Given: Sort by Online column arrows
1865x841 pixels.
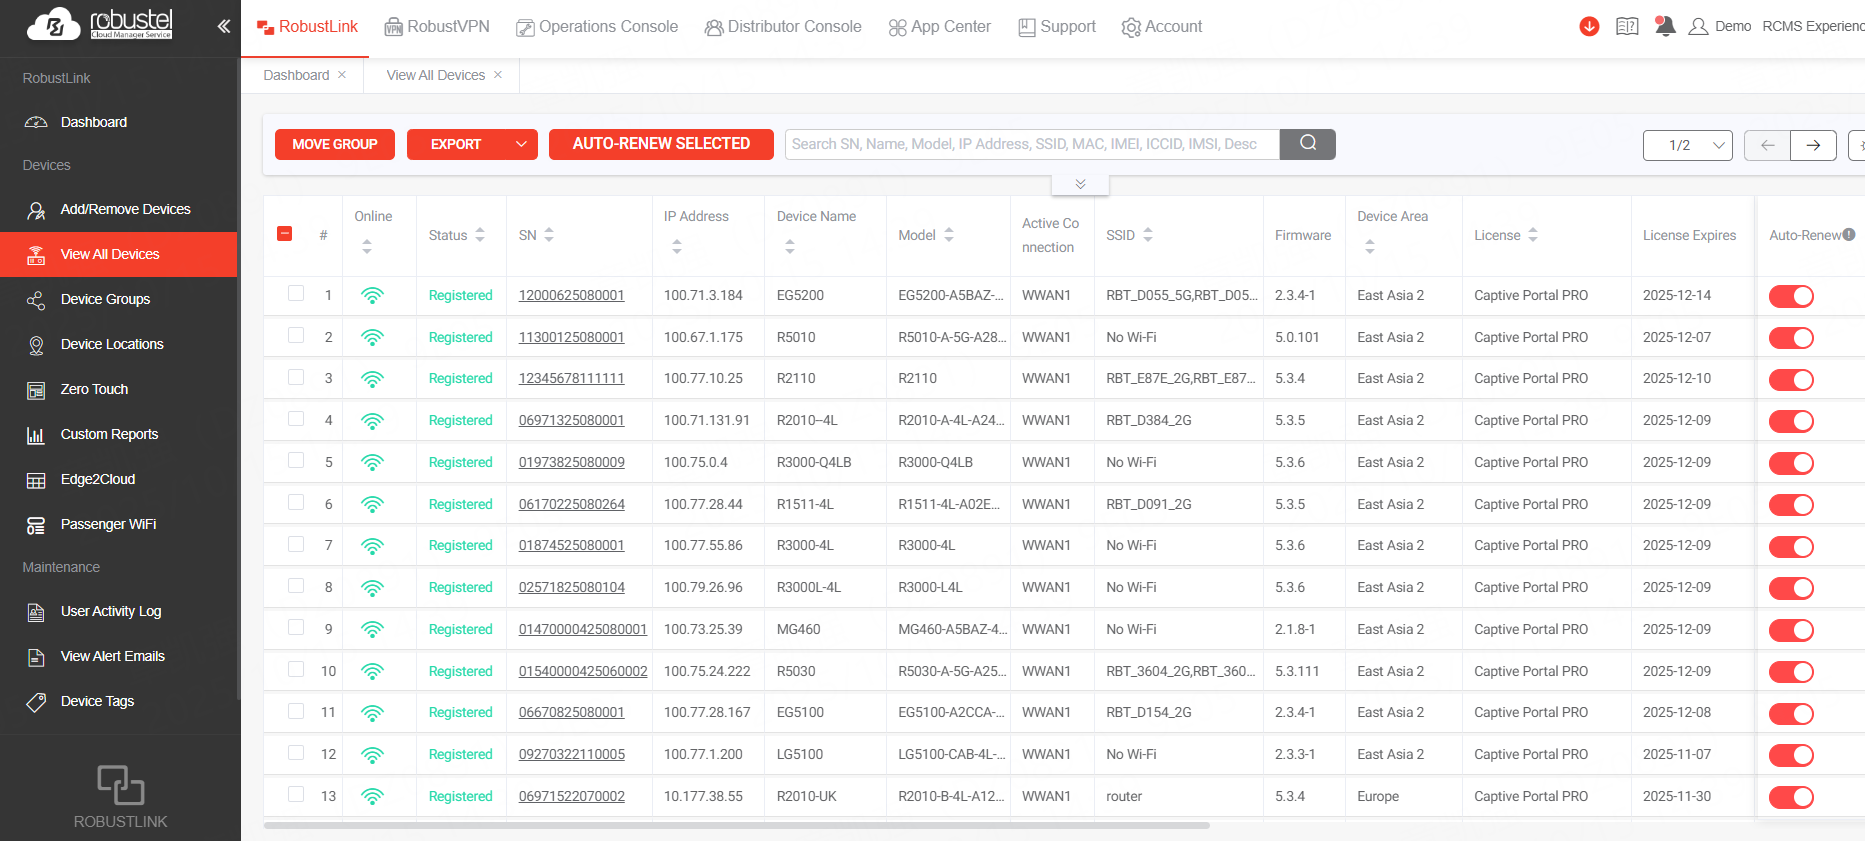Looking at the screenshot, I should (x=367, y=246).
